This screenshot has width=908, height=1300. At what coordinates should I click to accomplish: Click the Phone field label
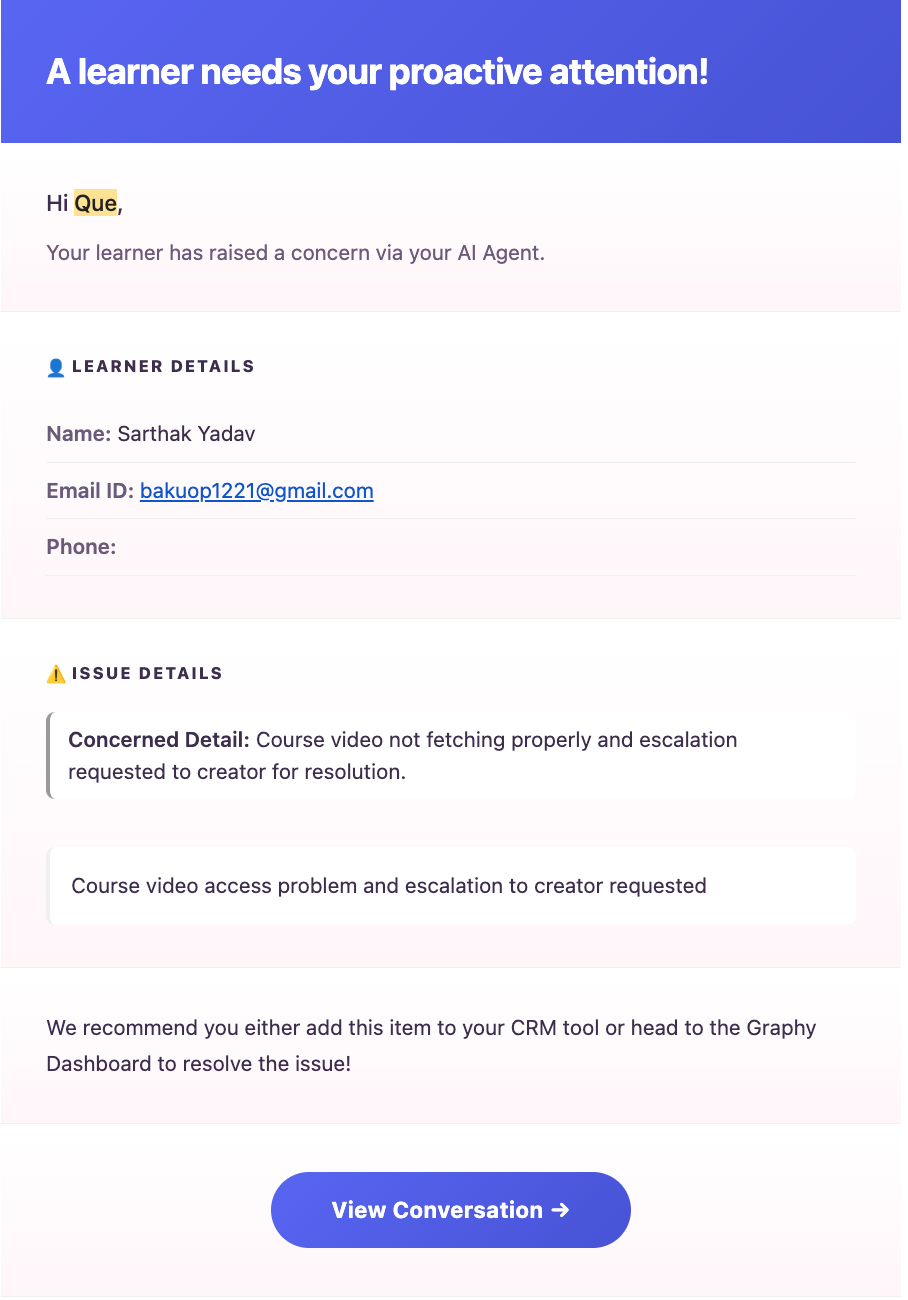(81, 547)
